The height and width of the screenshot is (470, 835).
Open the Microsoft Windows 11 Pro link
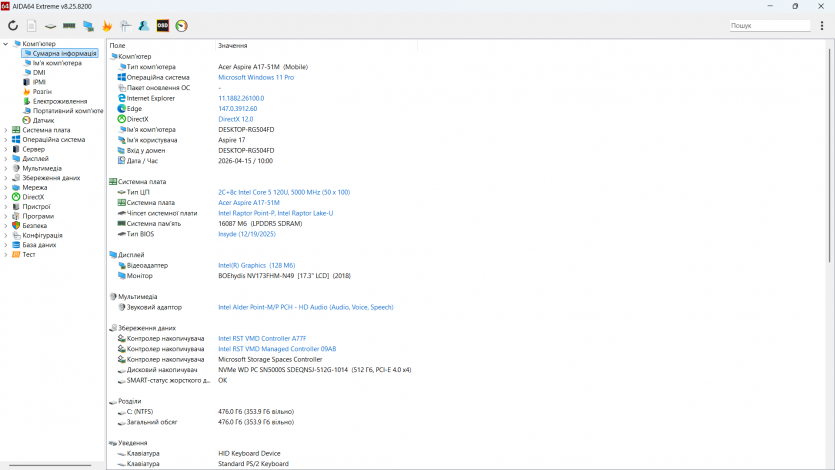tap(255, 77)
